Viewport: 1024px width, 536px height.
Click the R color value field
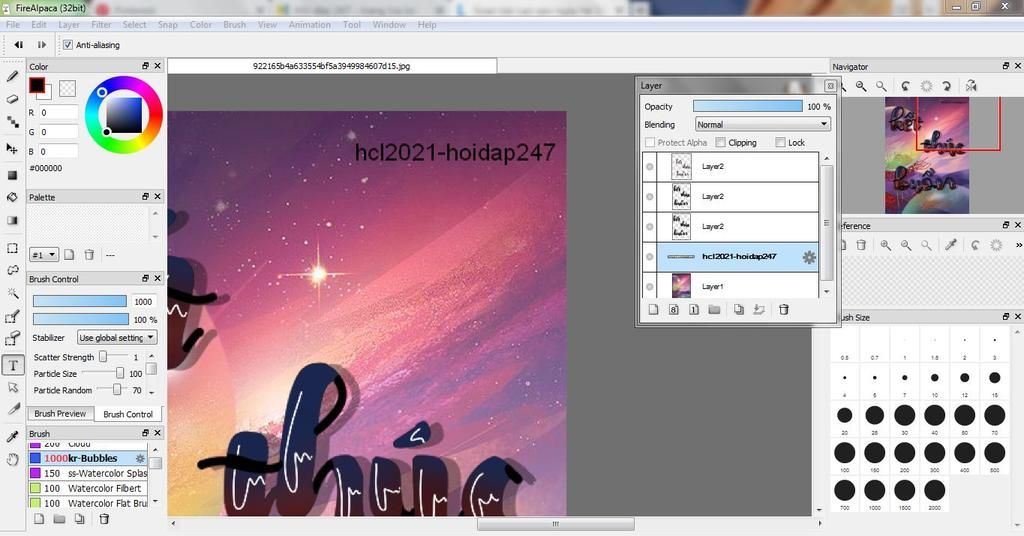pyautogui.click(x=58, y=112)
